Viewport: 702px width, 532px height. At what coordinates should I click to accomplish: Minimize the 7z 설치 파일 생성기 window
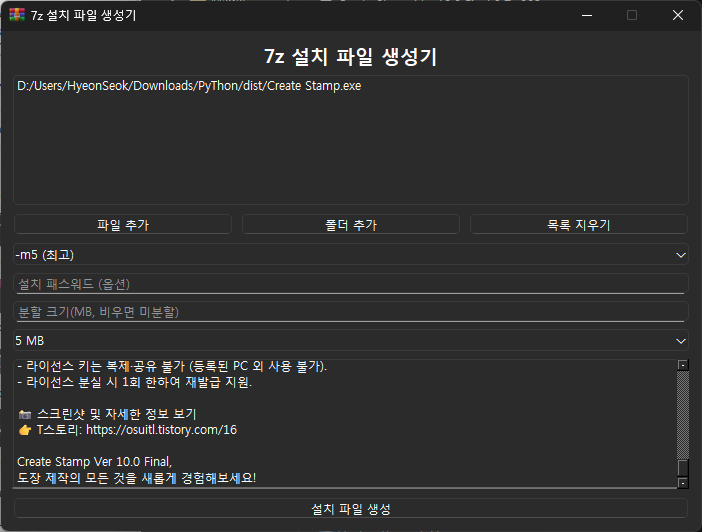tap(587, 15)
